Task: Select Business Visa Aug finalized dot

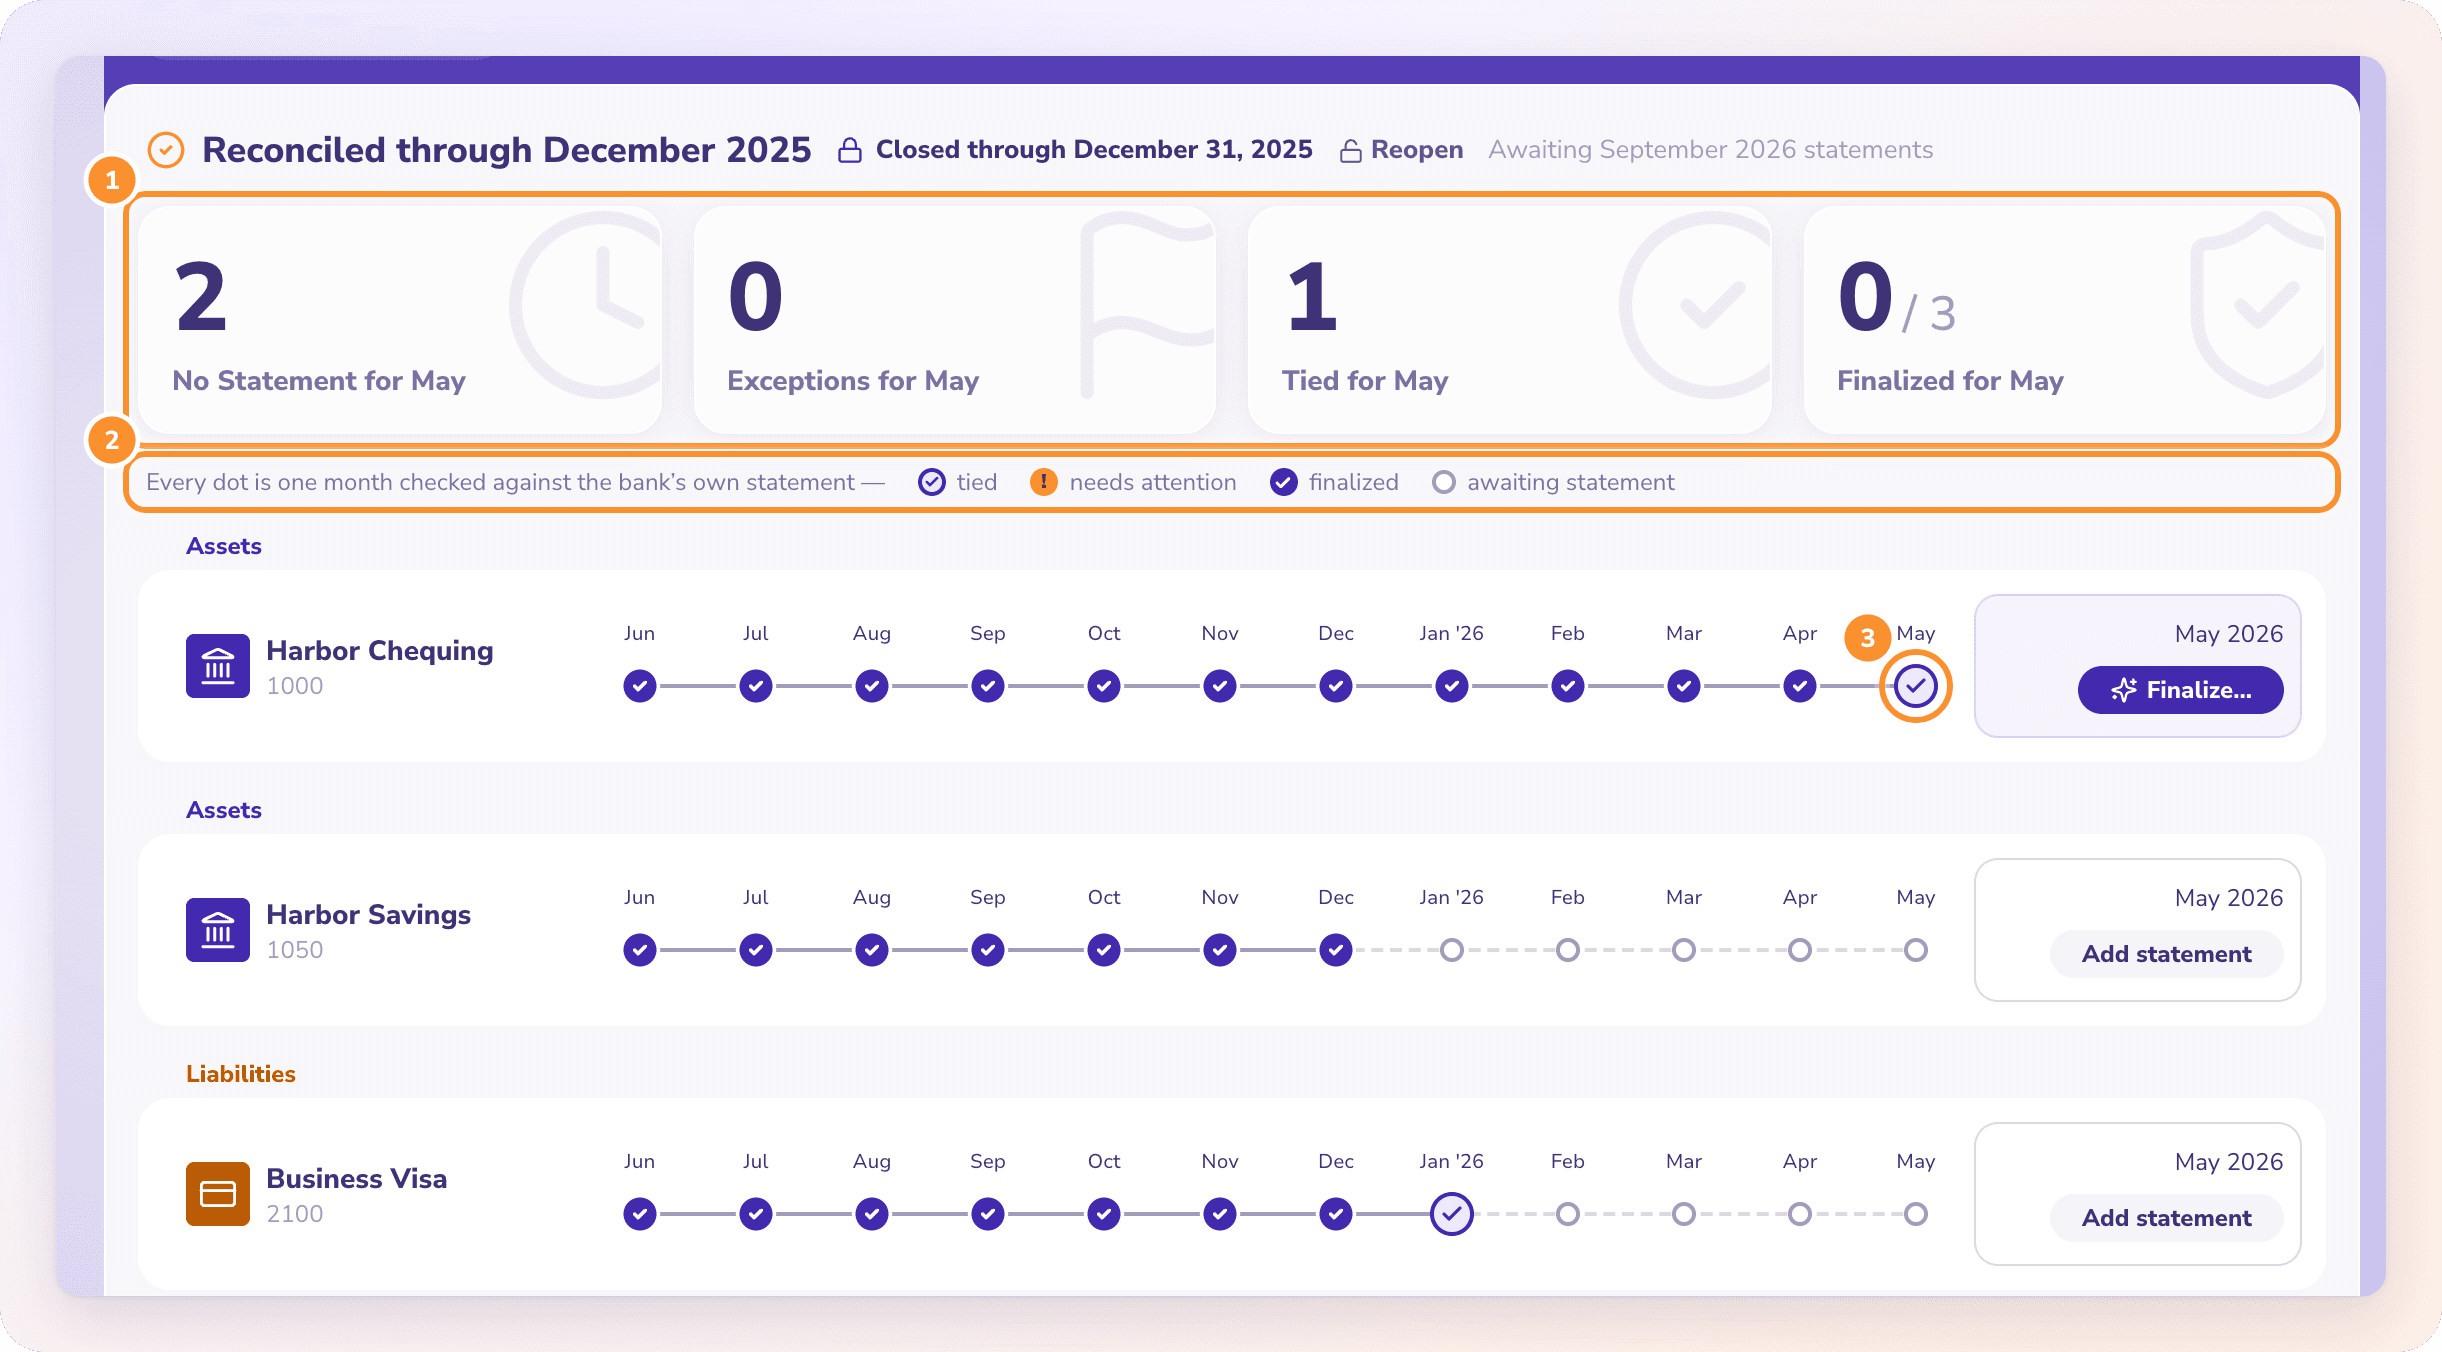Action: pyautogui.click(x=872, y=1214)
